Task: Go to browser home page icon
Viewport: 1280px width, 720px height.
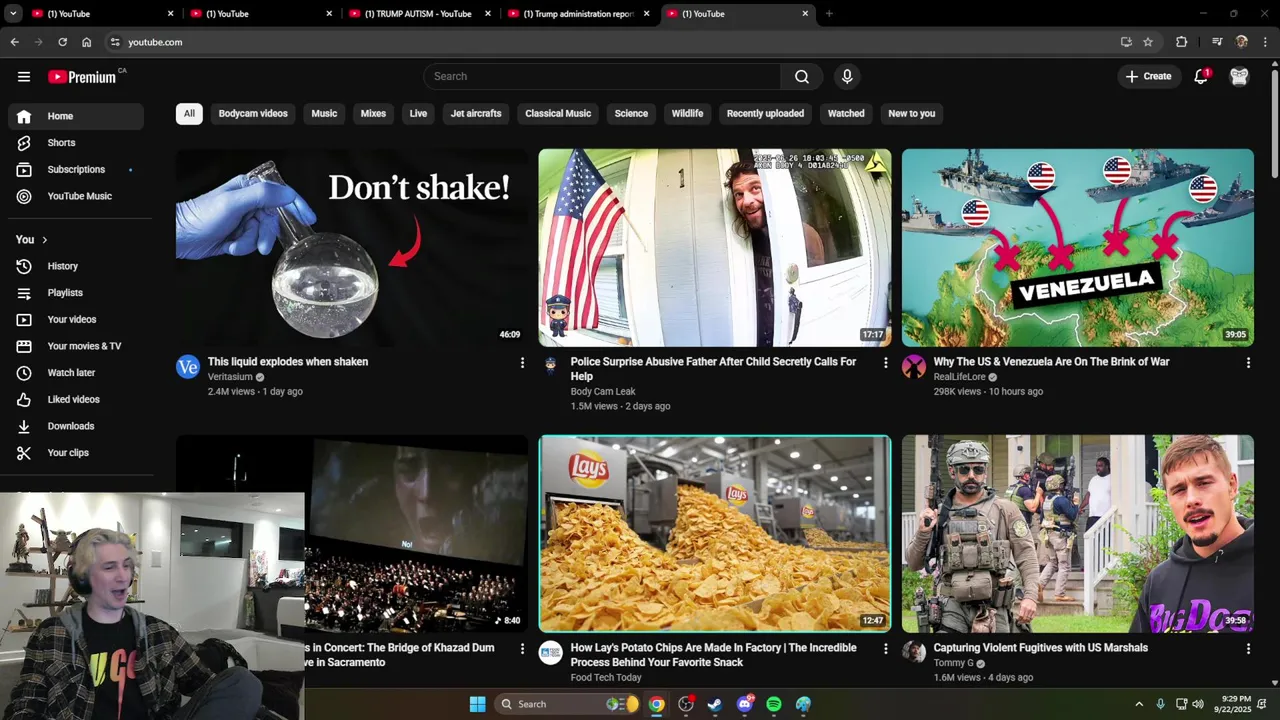Action: pyautogui.click(x=87, y=42)
